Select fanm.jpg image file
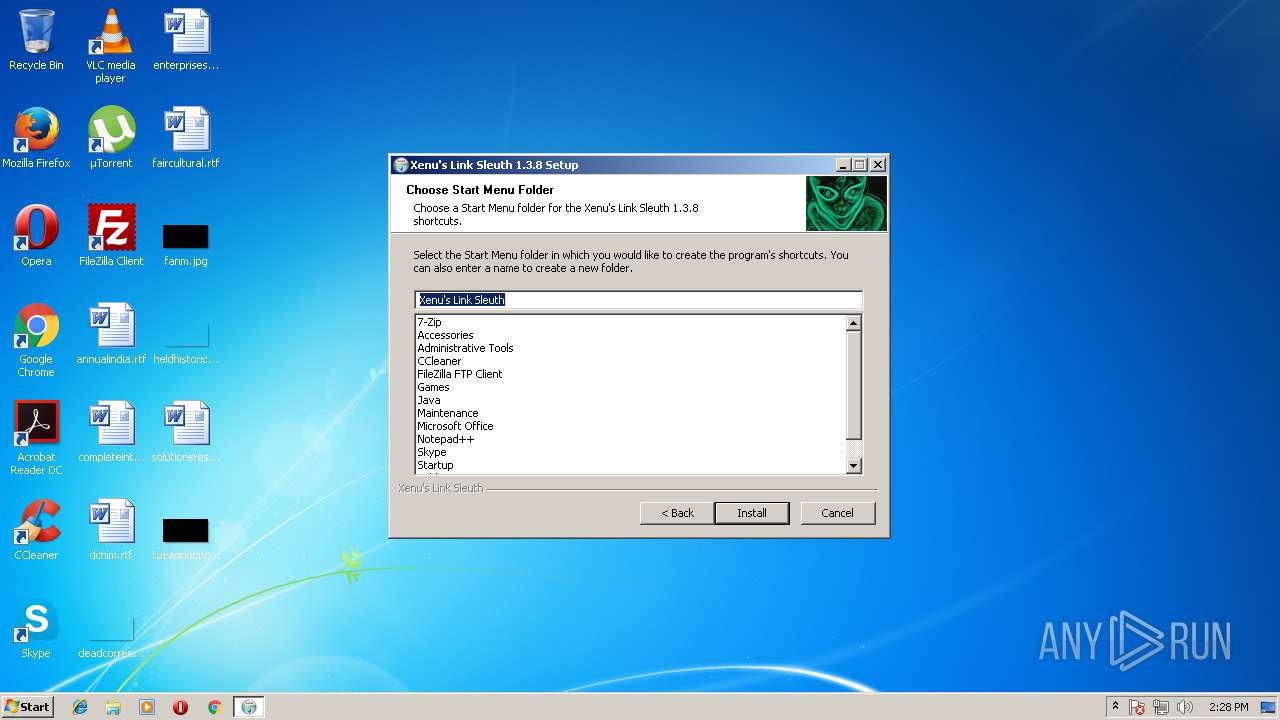Viewport: 1280px width, 720px height. tap(186, 244)
